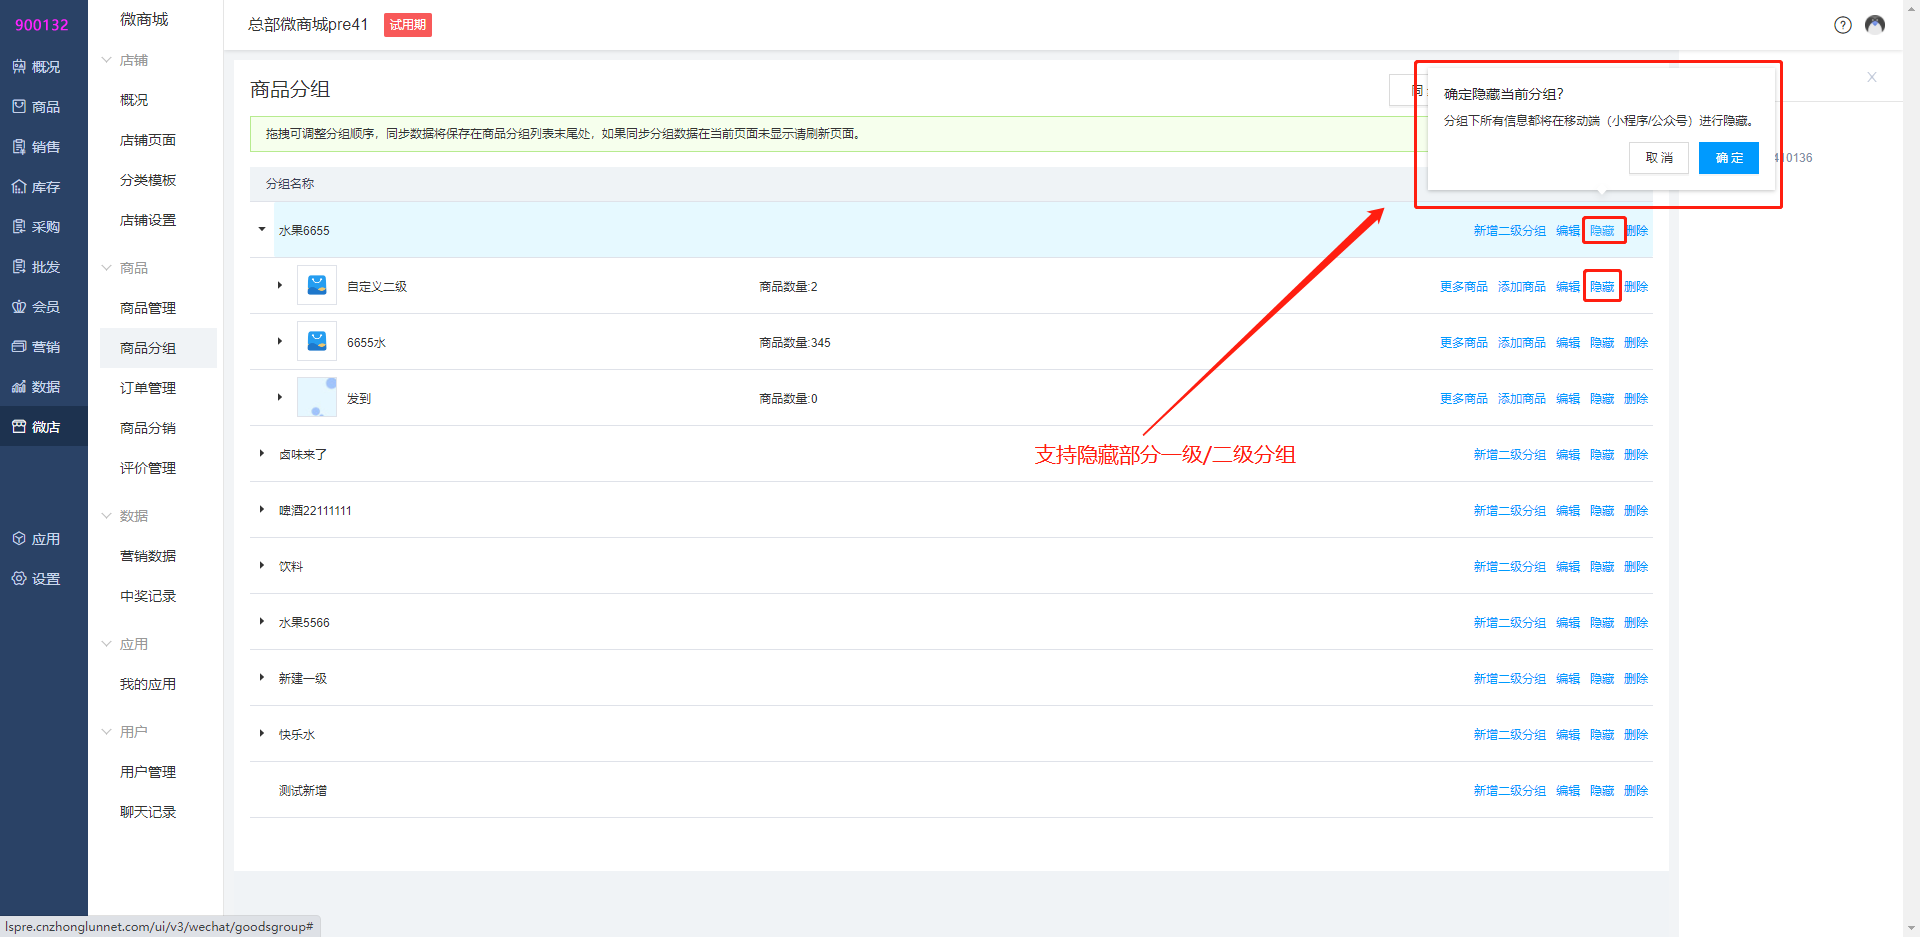
Task: Collapse the 水果6655 group row
Action: (262, 230)
